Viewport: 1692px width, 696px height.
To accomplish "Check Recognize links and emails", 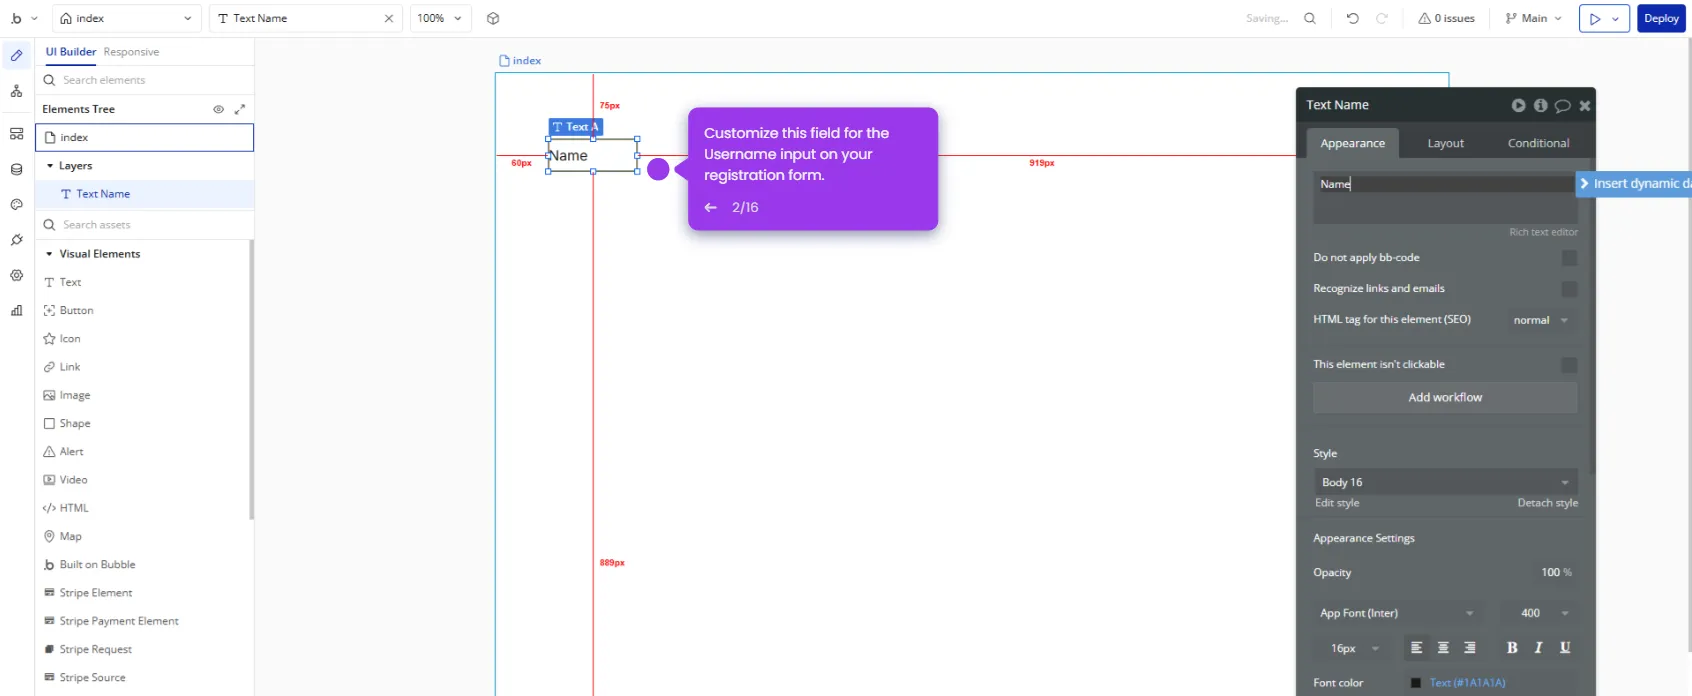I will [x=1570, y=289].
